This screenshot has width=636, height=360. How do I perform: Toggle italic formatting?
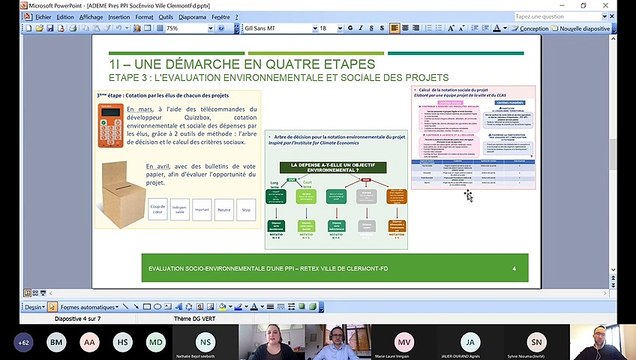coord(361,28)
